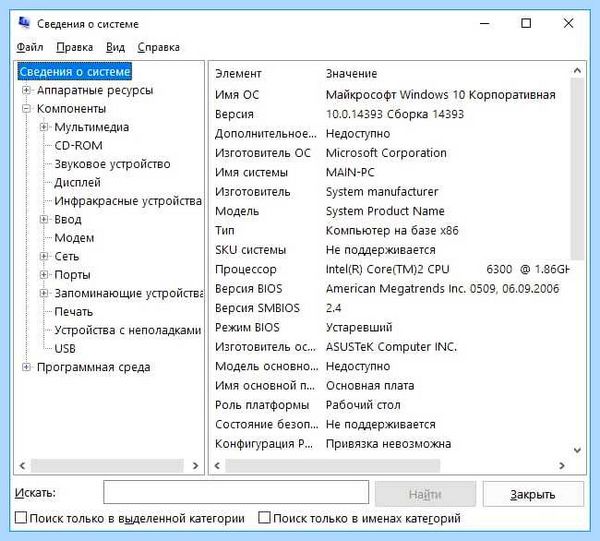This screenshot has height=541, width=600.
Task: Open the Справка menu
Action: (x=158, y=47)
